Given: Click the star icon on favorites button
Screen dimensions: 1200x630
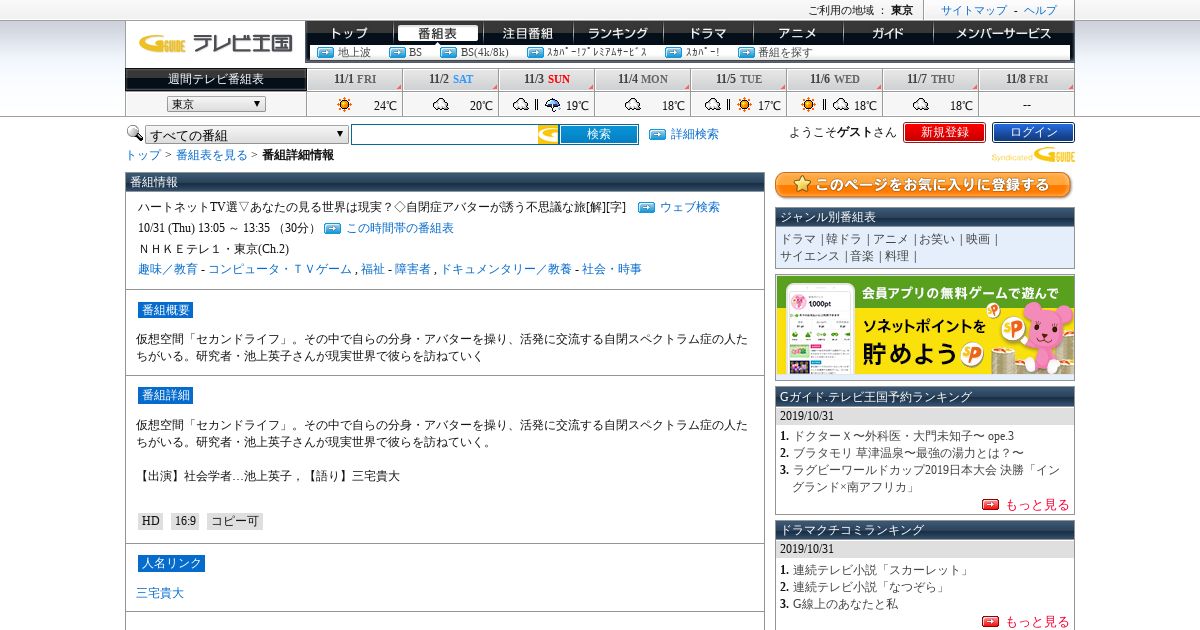Looking at the screenshot, I should pos(802,184).
